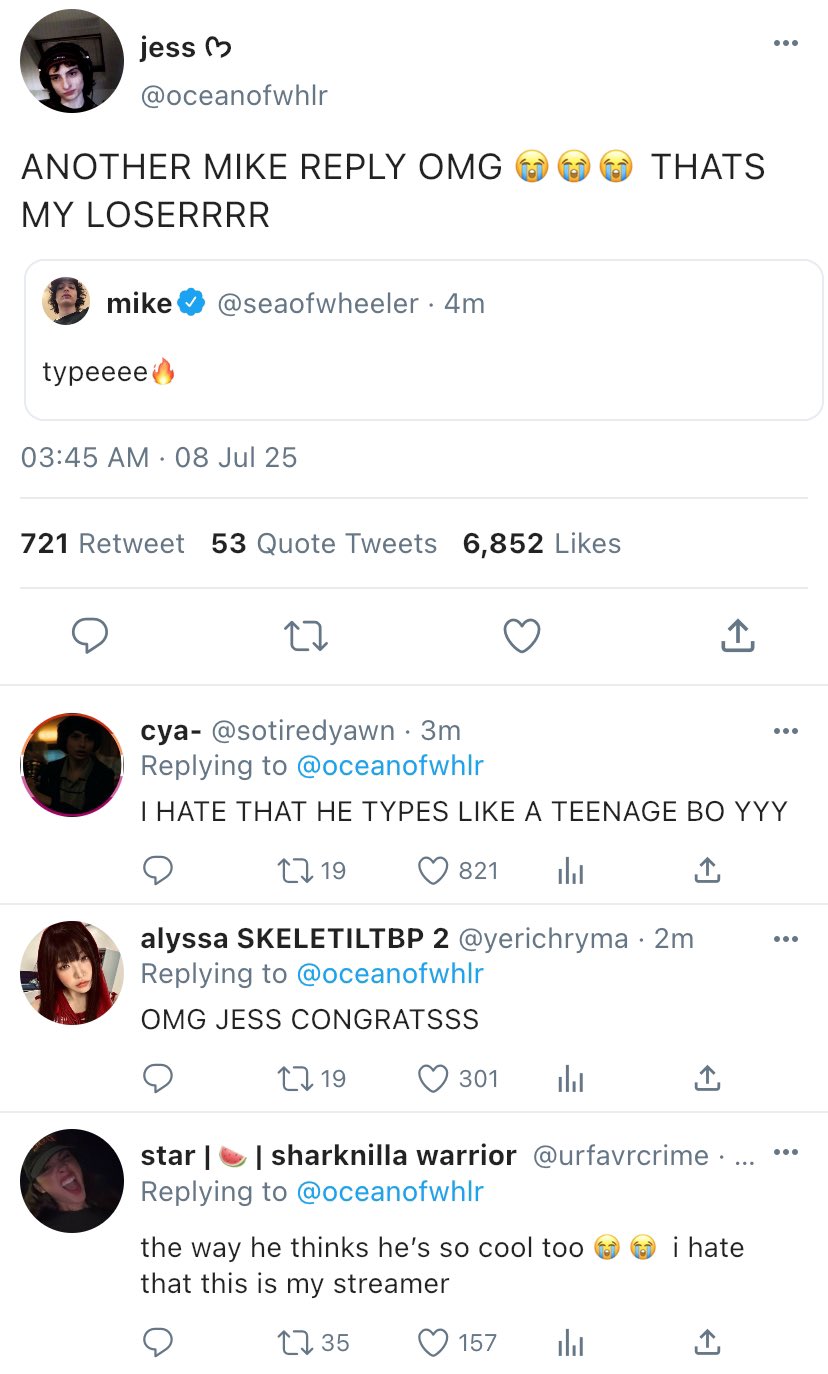View analytics for cya-'s reply
The width and height of the screenshot is (828, 1374).
(568, 871)
